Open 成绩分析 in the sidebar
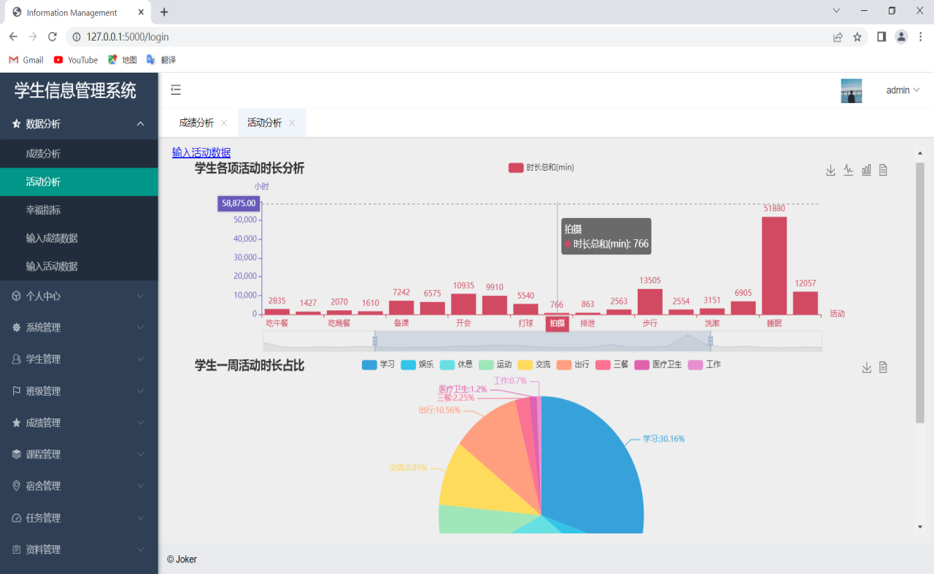The image size is (935, 575). coord(79,153)
